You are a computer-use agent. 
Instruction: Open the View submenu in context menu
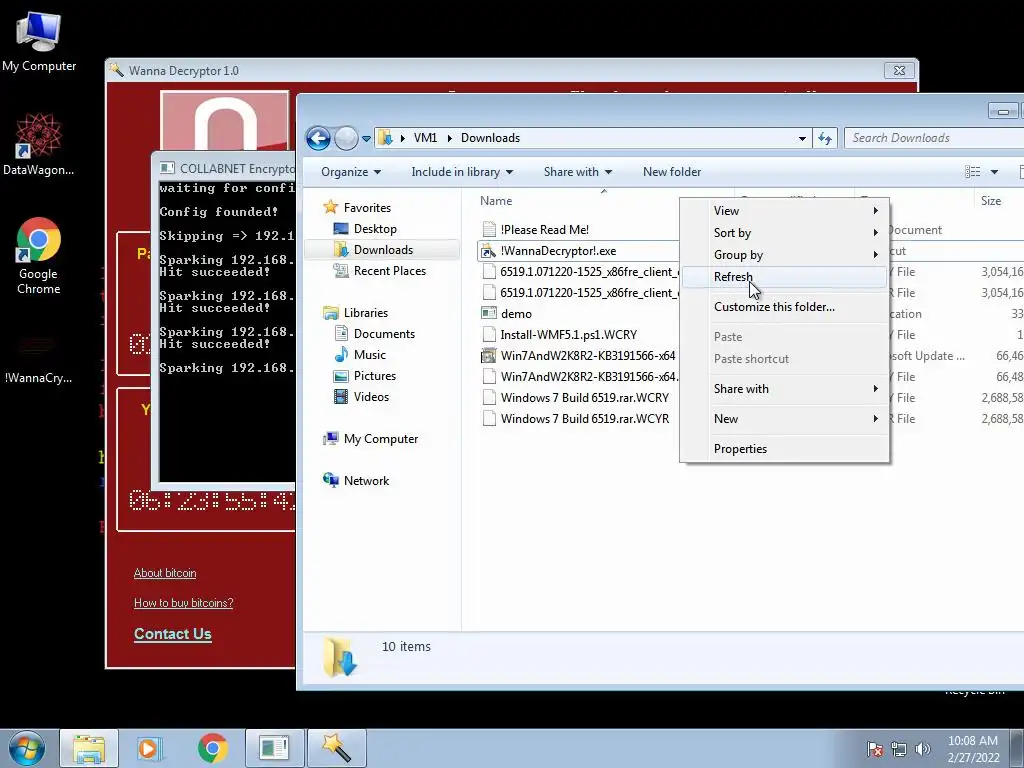coord(784,211)
